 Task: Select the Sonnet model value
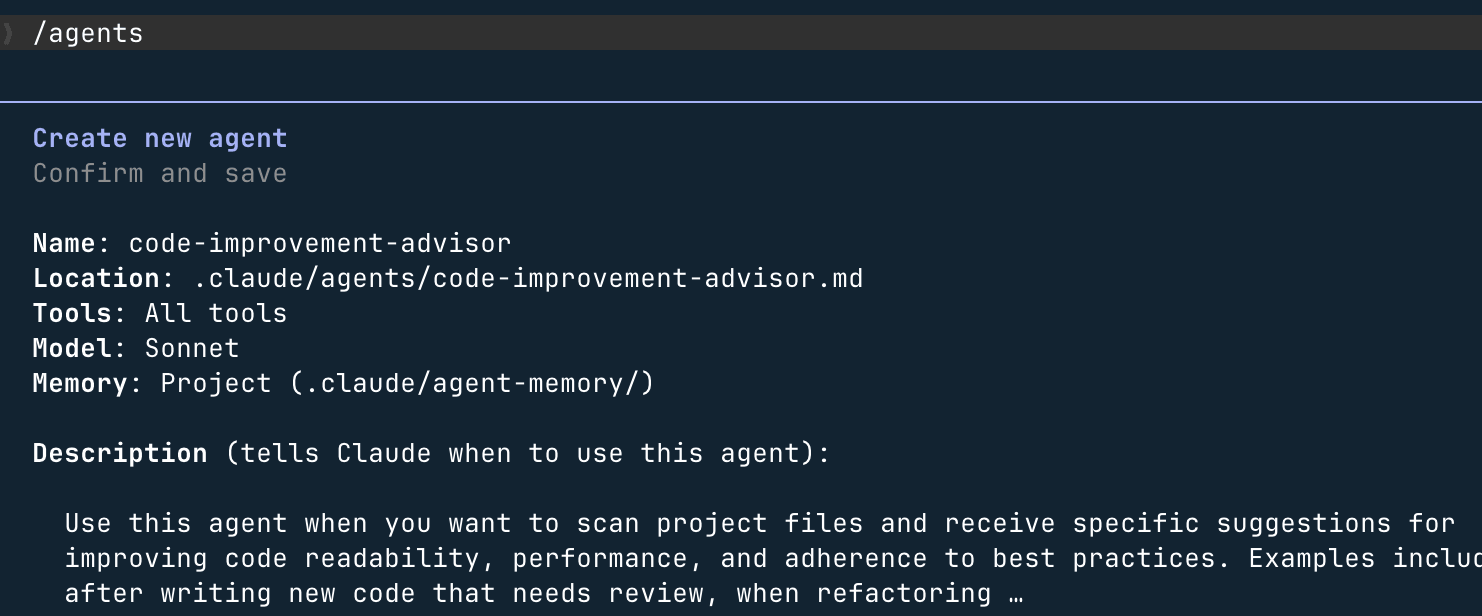[192, 348]
